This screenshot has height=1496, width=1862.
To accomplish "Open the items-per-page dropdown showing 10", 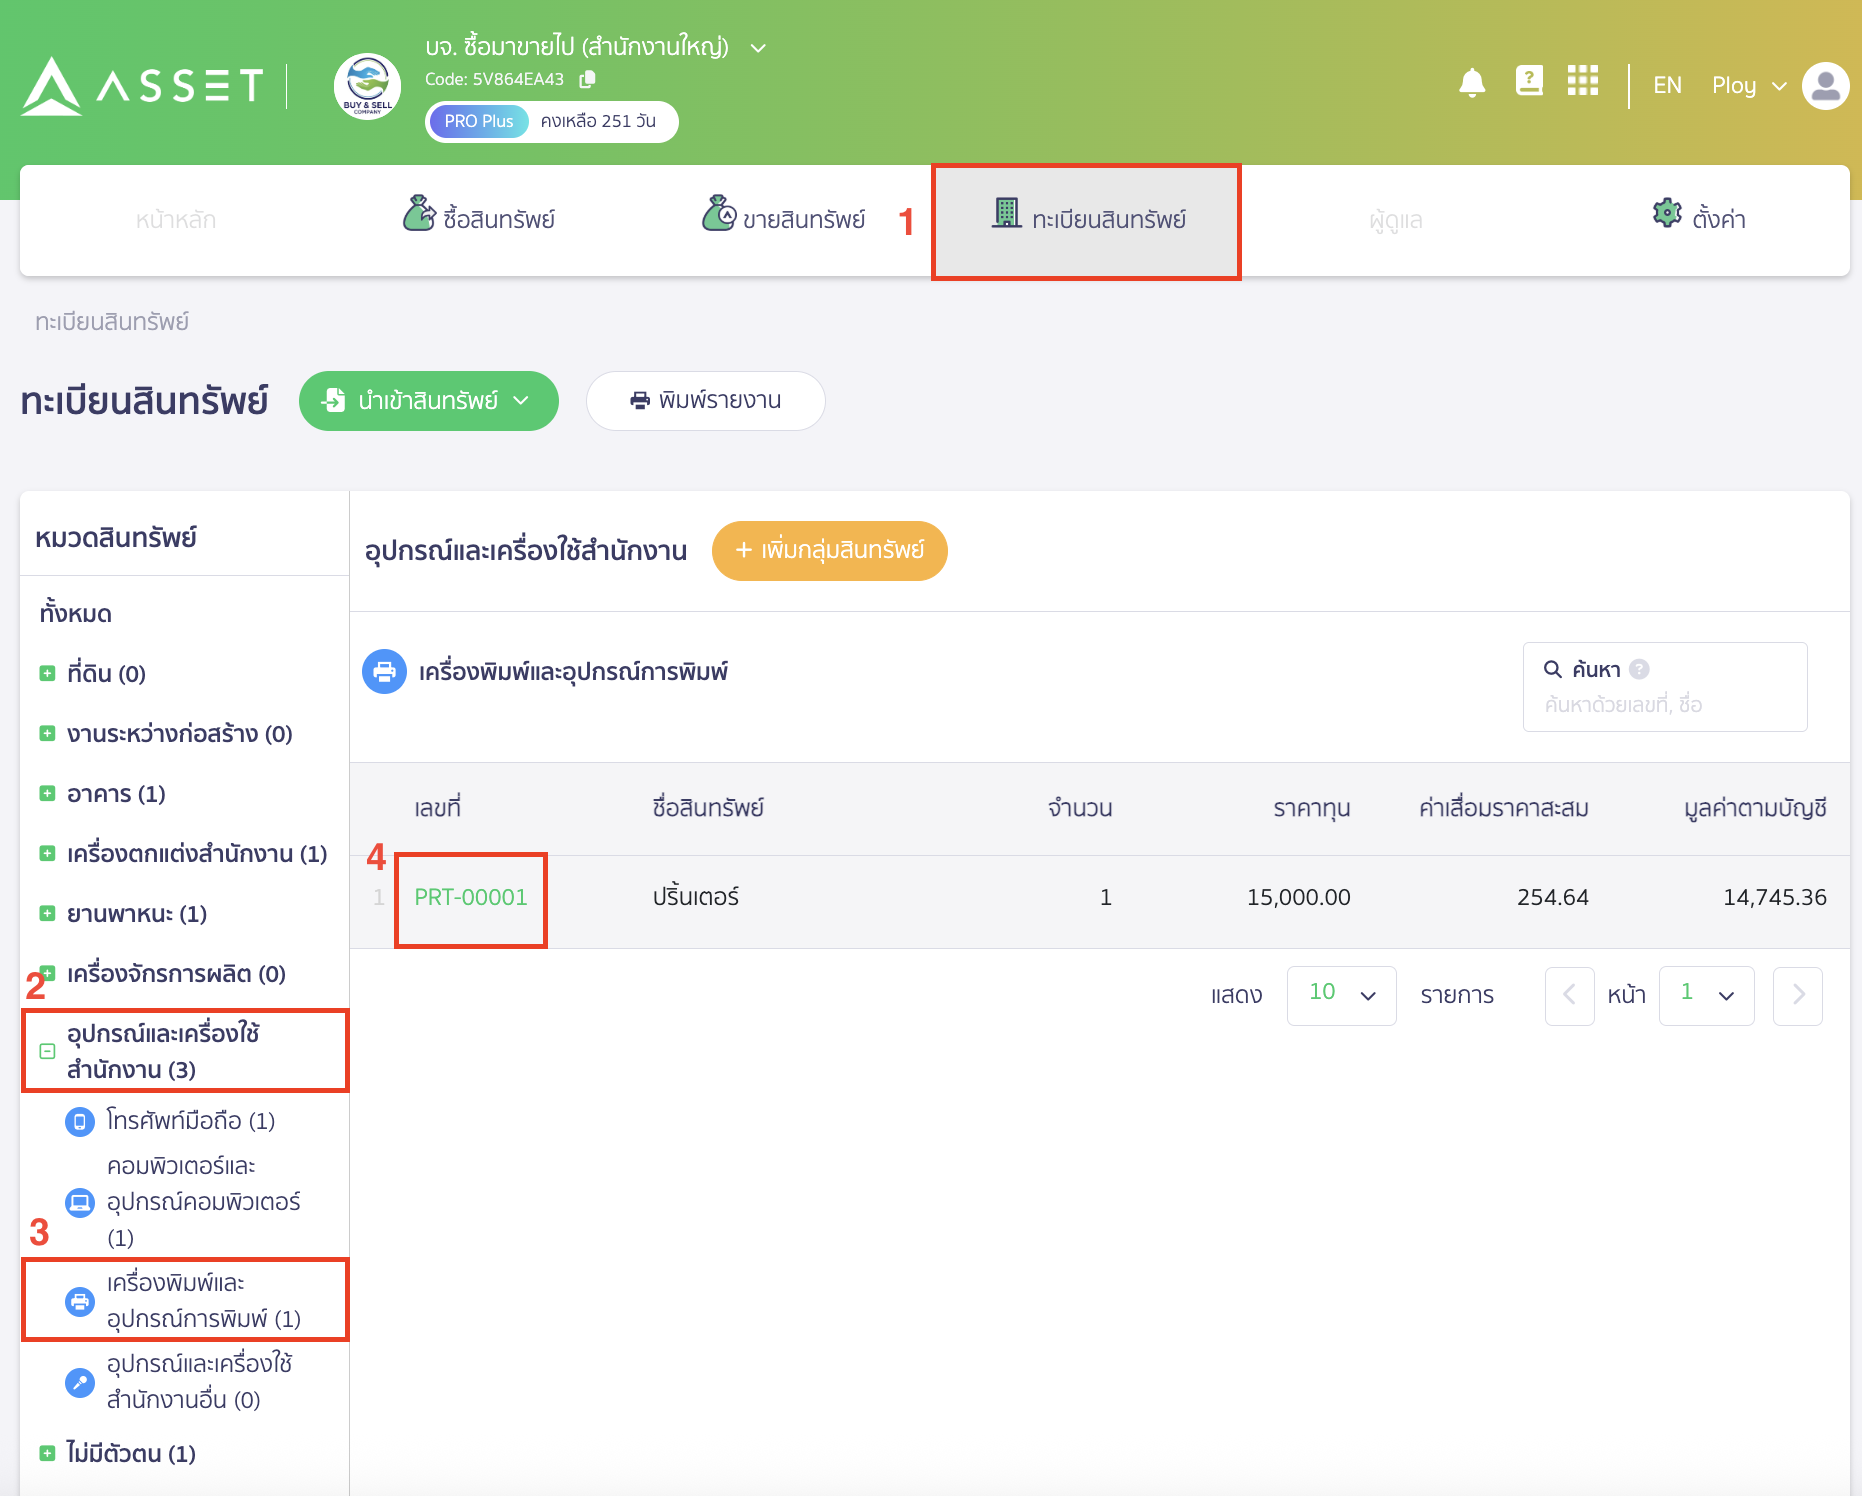I will click(x=1341, y=995).
